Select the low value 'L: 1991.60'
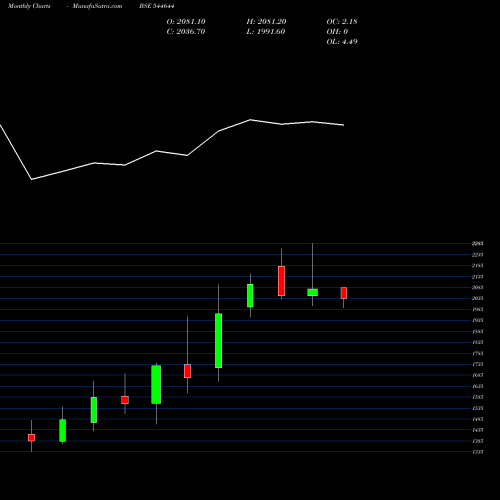The height and width of the screenshot is (500, 500). [x=266, y=32]
